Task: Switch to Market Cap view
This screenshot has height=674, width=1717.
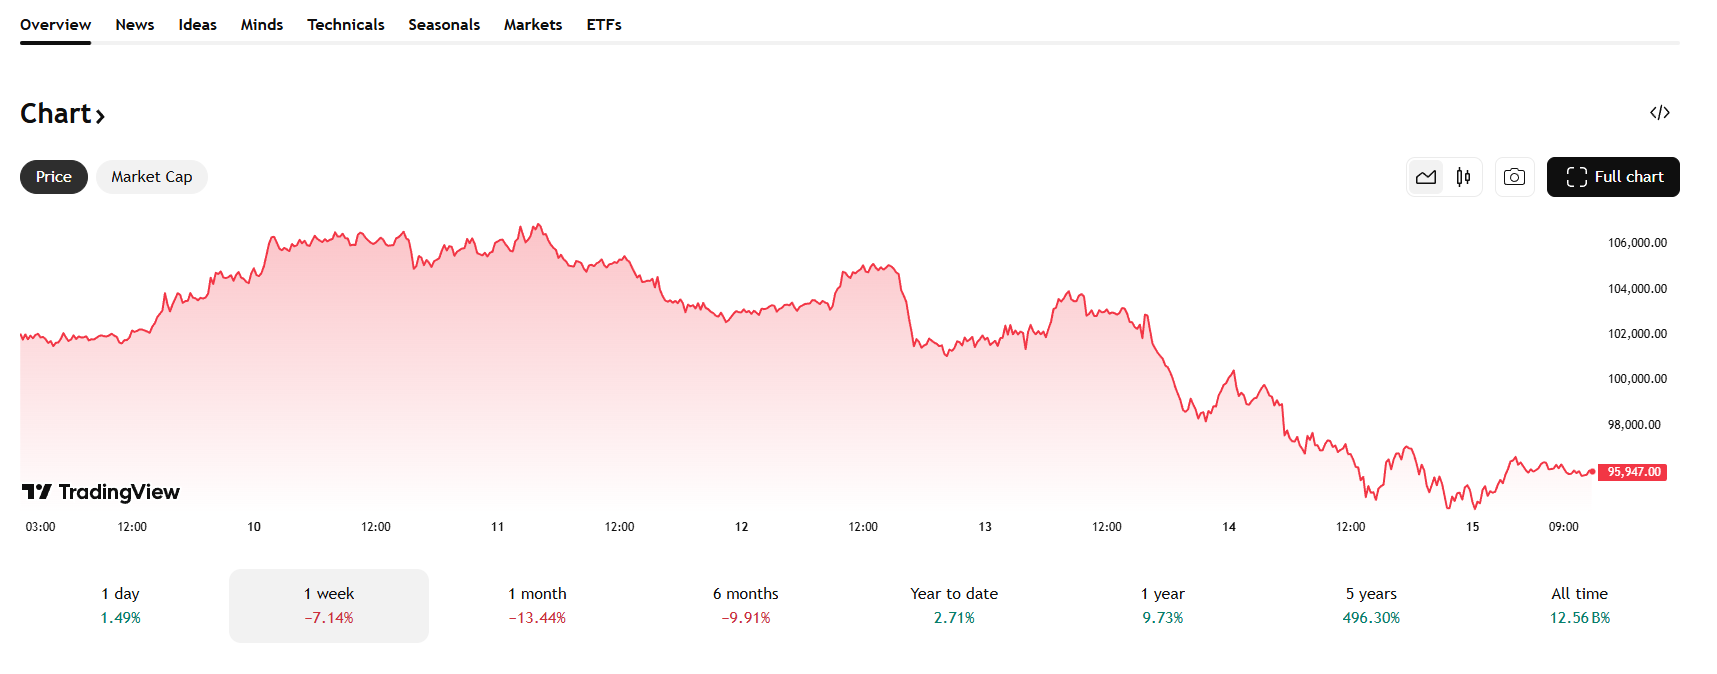Action: tap(151, 176)
